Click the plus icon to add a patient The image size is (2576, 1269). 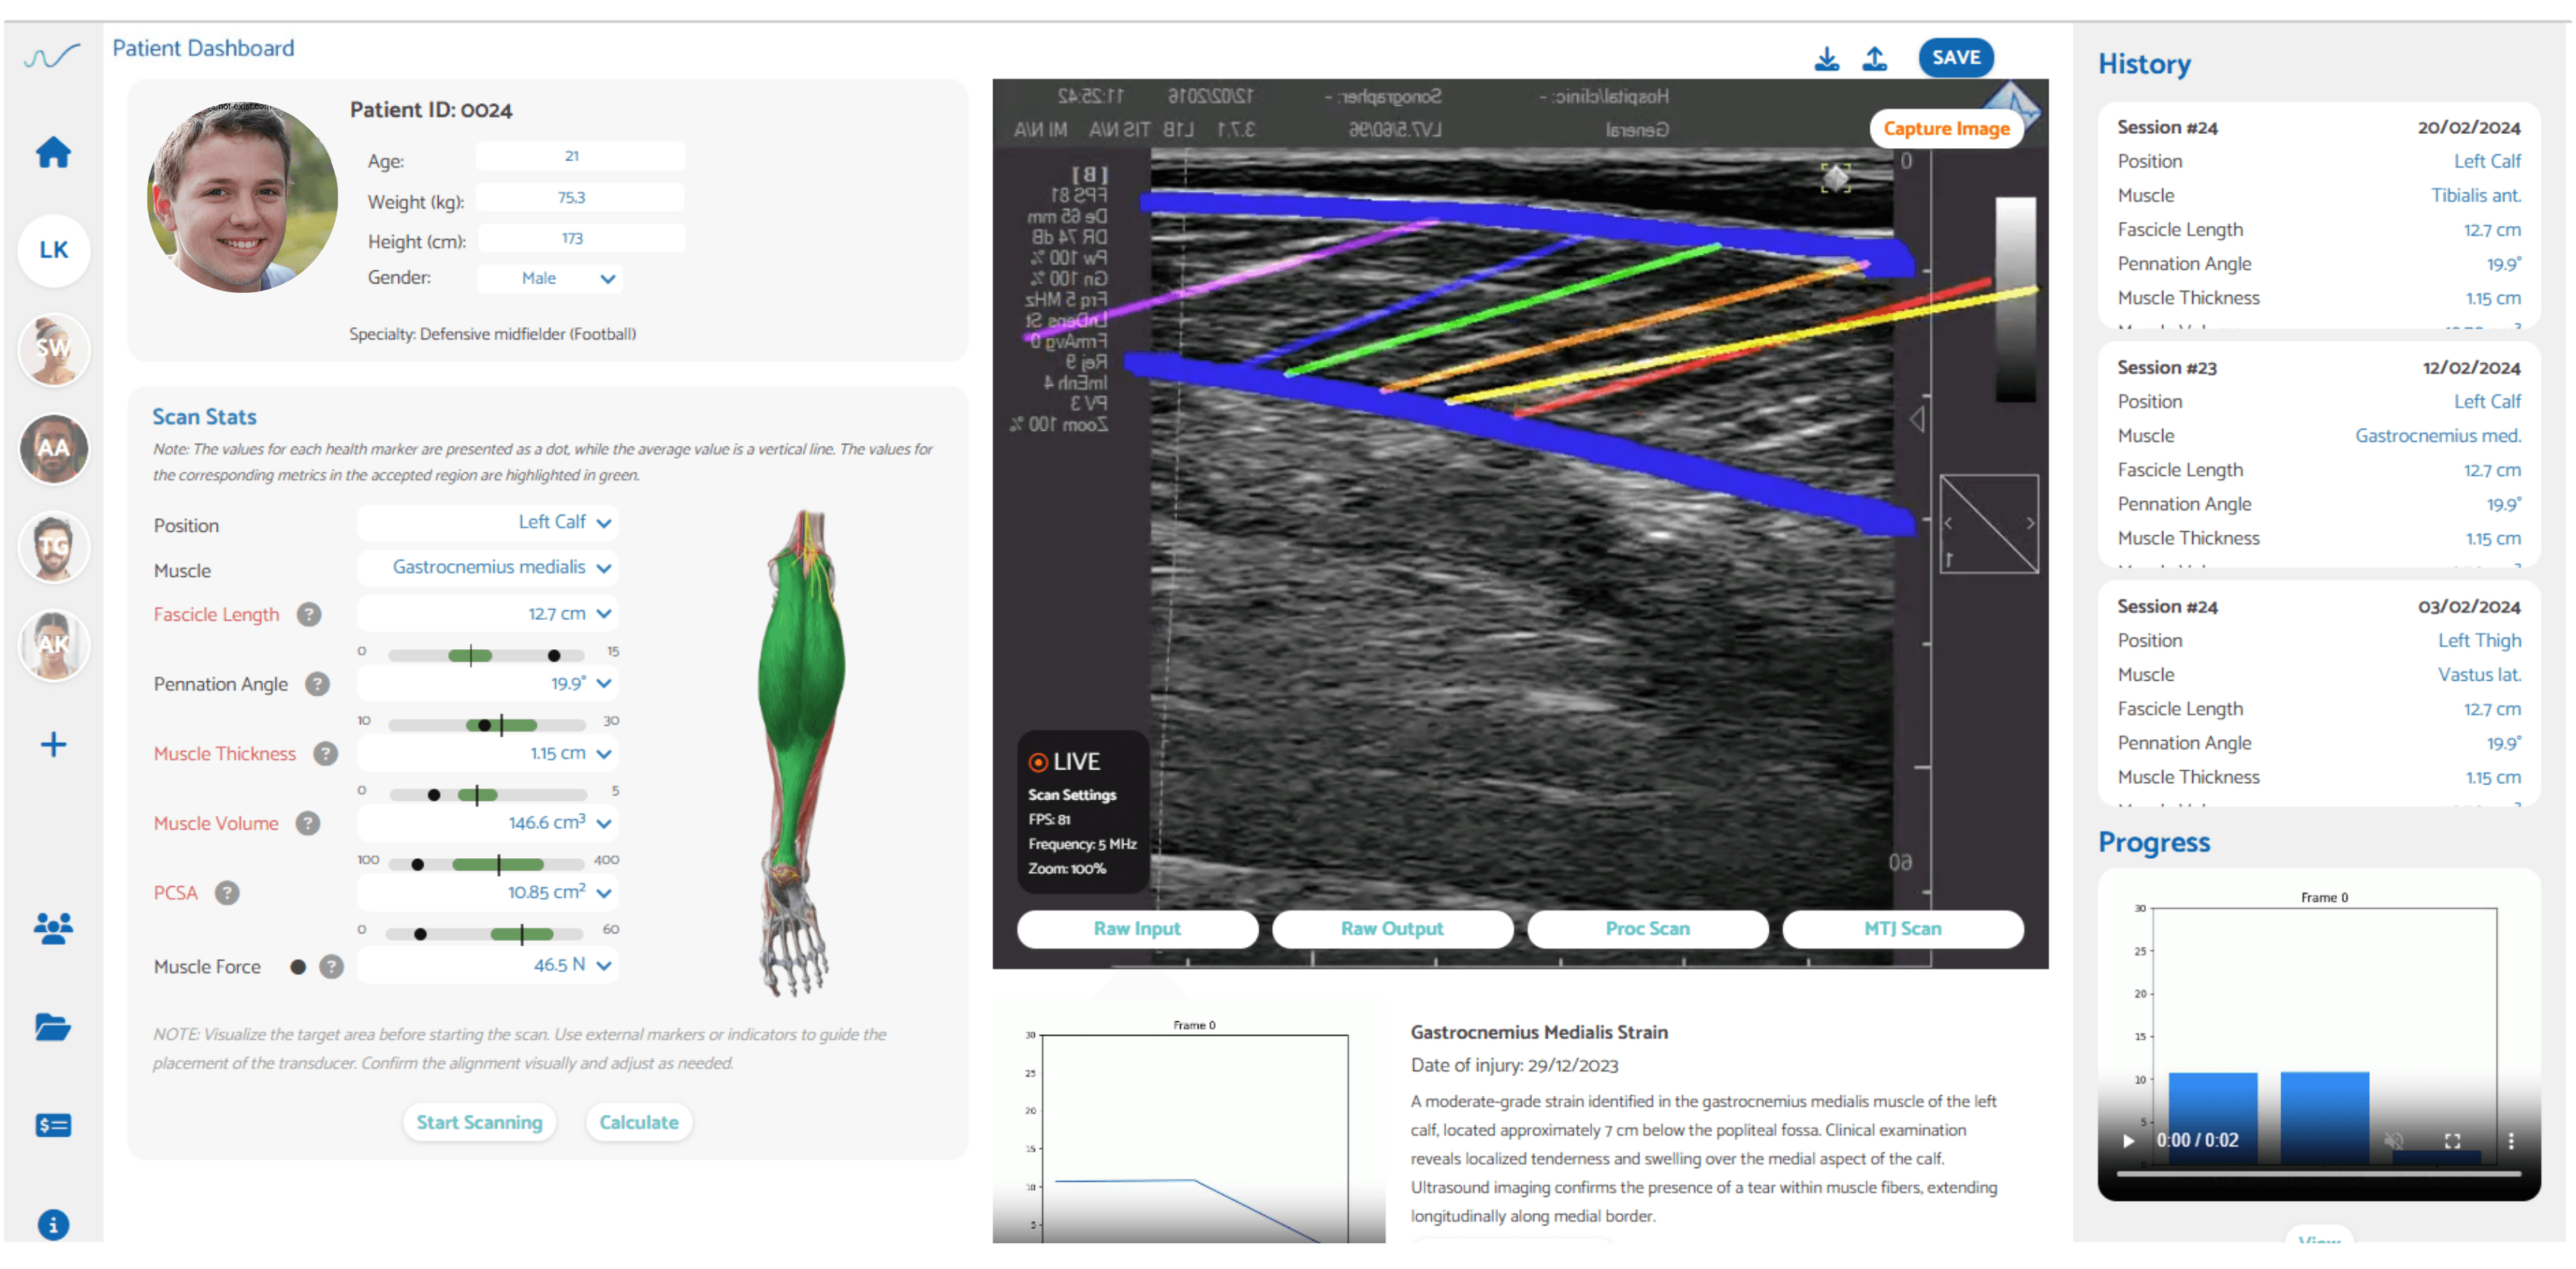[x=53, y=744]
